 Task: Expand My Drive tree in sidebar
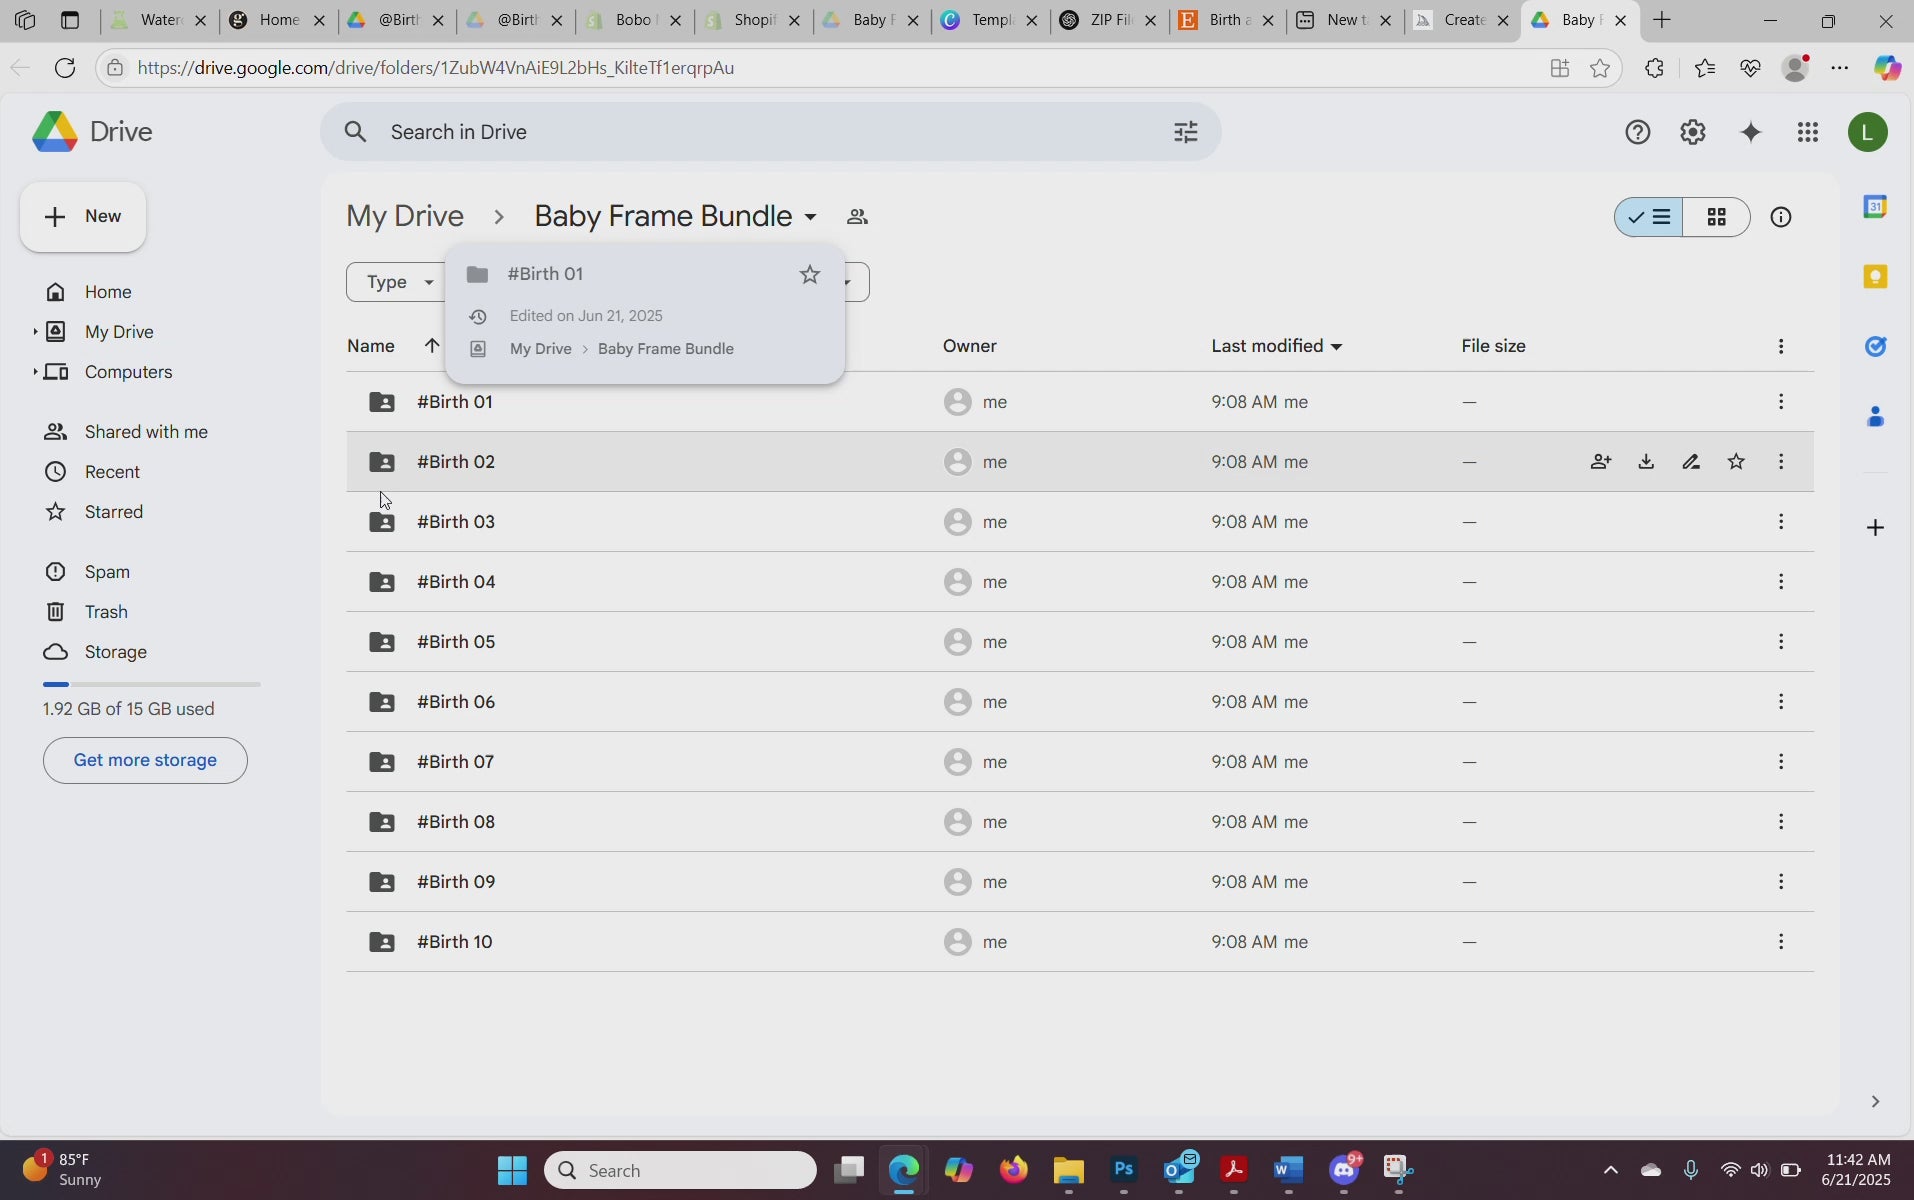(35, 331)
